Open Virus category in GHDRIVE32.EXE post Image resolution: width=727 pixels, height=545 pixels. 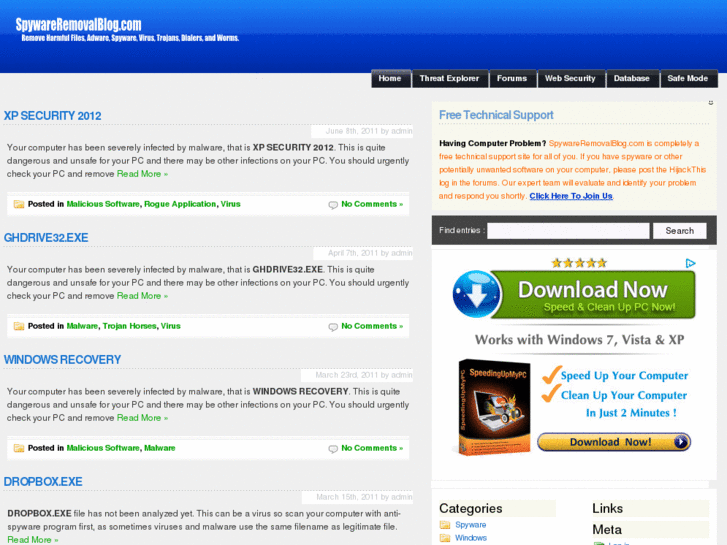171,326
